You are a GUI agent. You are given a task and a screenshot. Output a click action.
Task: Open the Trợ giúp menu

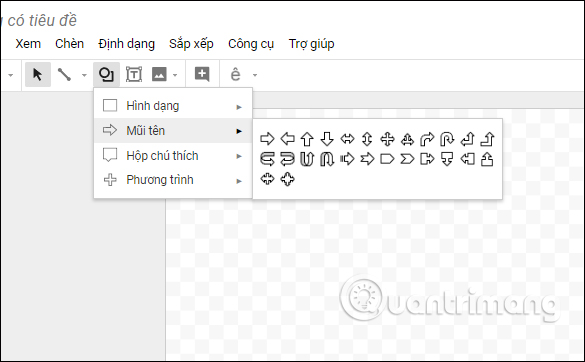pyautogui.click(x=312, y=44)
